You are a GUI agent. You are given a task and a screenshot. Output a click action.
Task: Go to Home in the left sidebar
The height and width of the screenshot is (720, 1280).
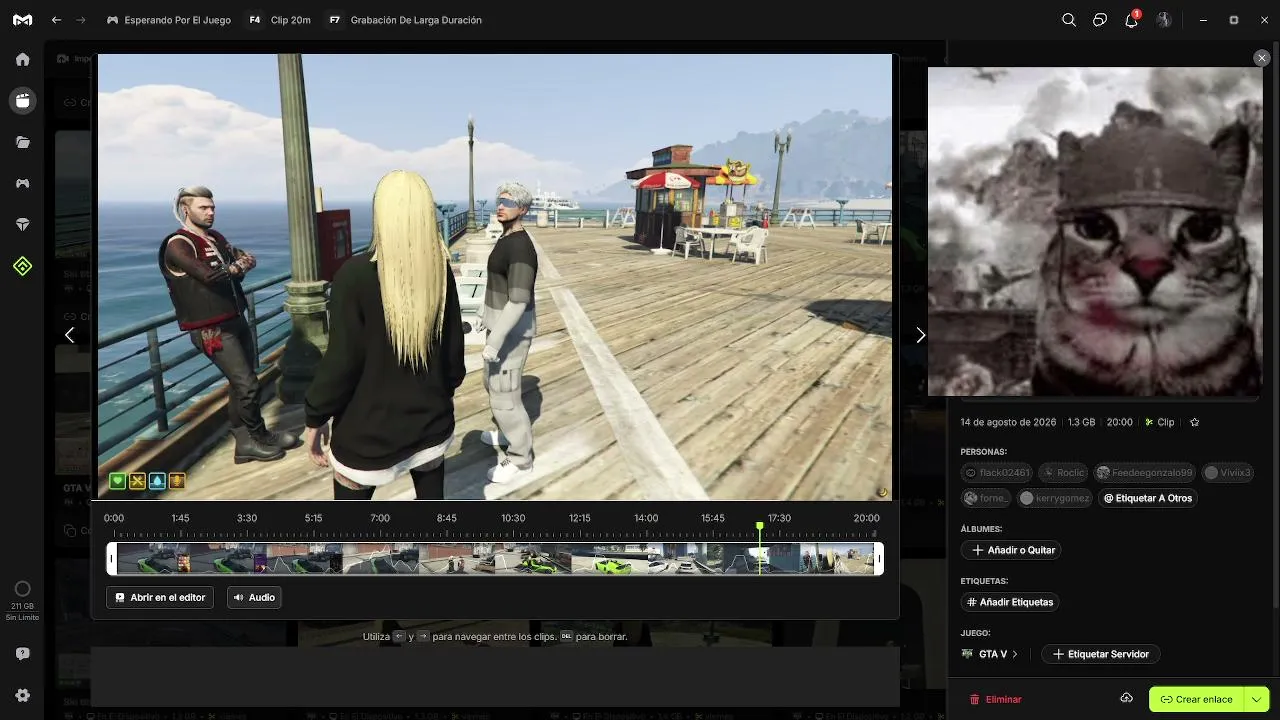coord(22,59)
